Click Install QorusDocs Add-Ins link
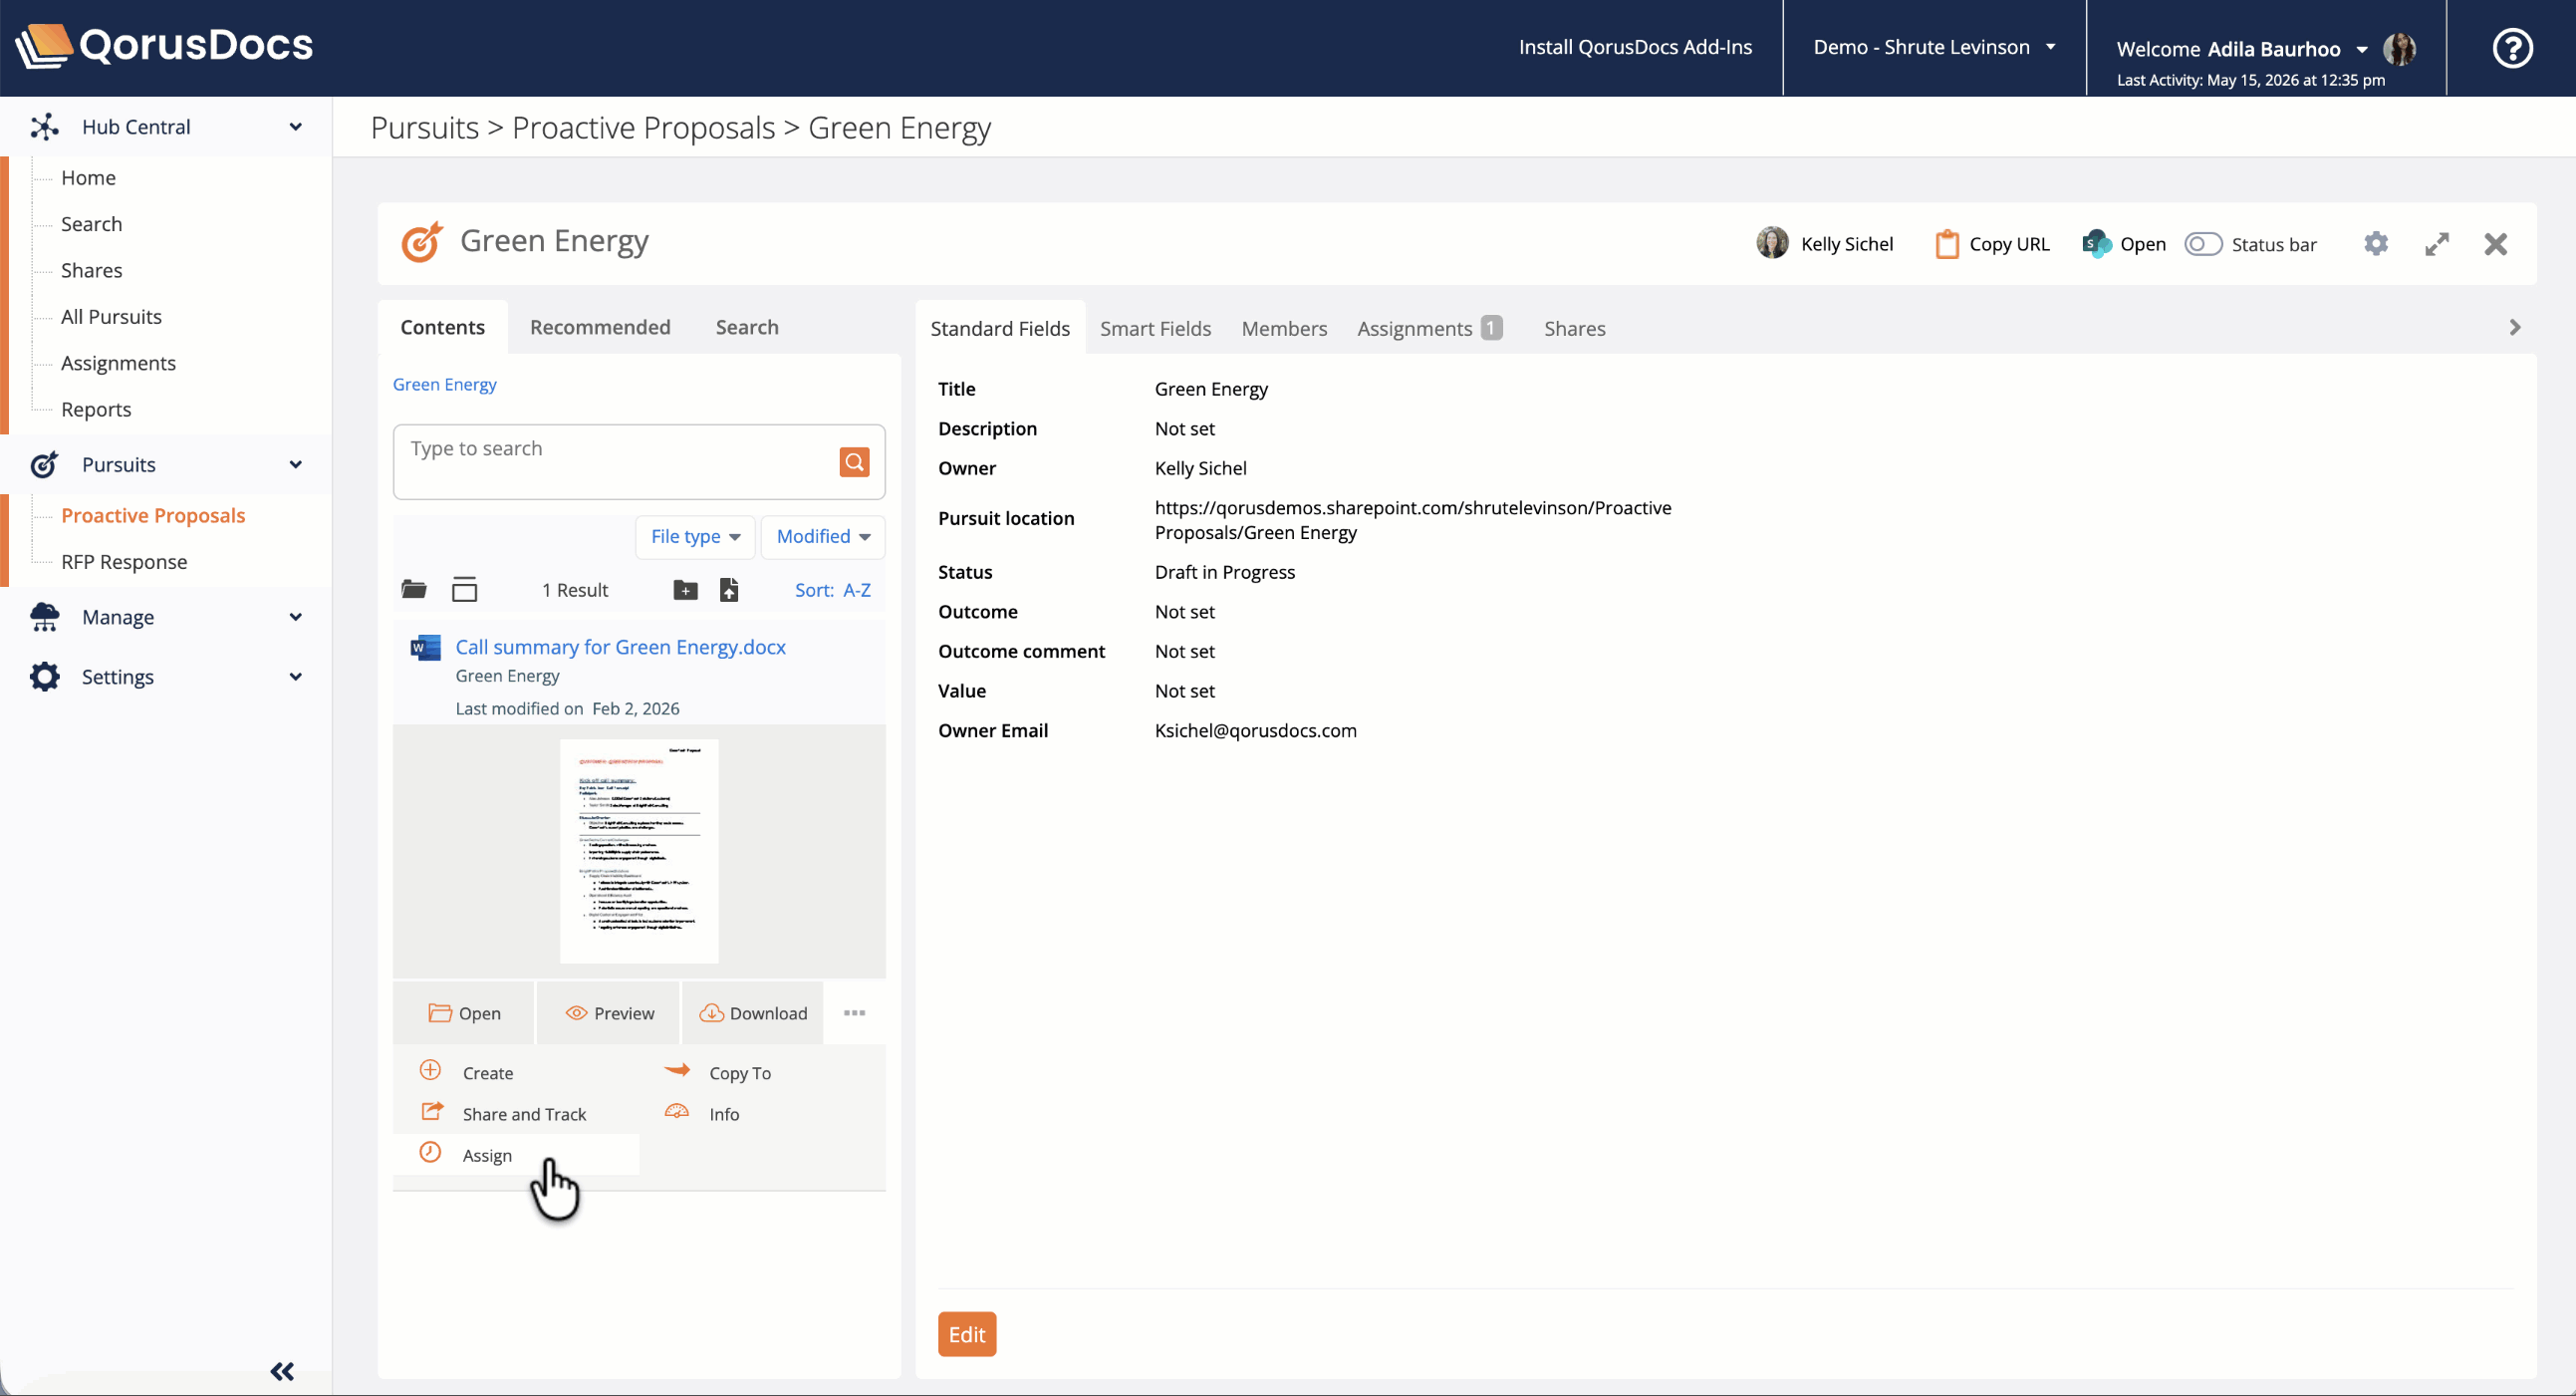This screenshot has height=1396, width=2576. pos(1635,47)
